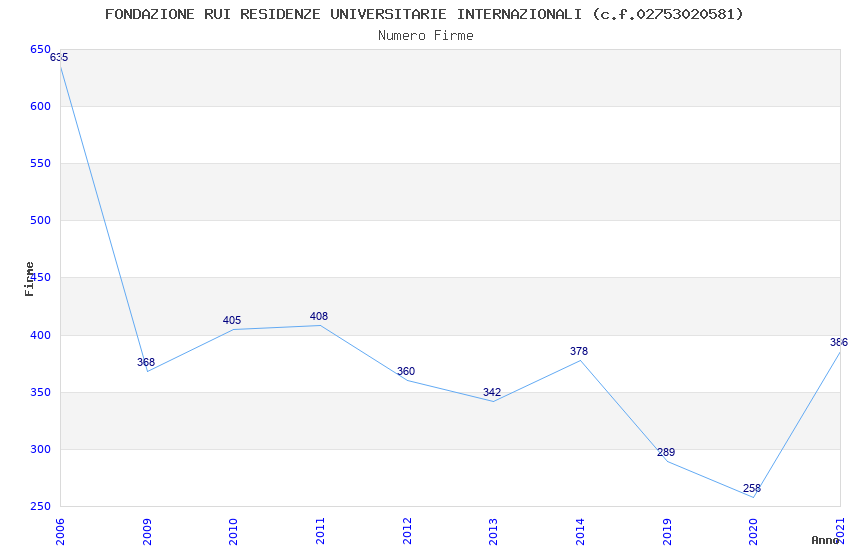This screenshot has height=550, width=850.
Task: Click the data label 386
Action: 839,342
